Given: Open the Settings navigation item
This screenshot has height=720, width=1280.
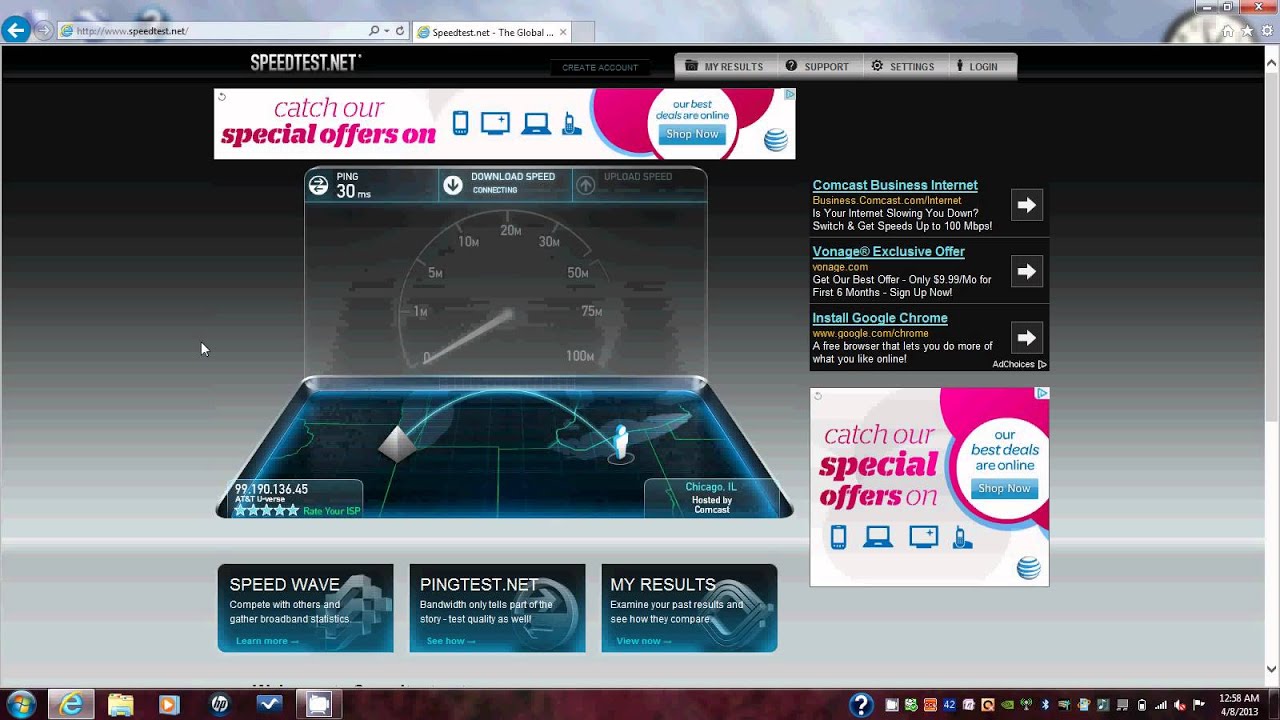Looking at the screenshot, I should tap(903, 66).
